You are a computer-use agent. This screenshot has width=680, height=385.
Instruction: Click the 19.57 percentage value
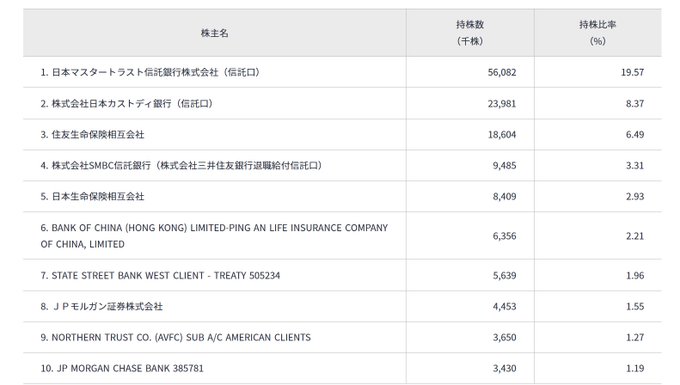(x=632, y=72)
